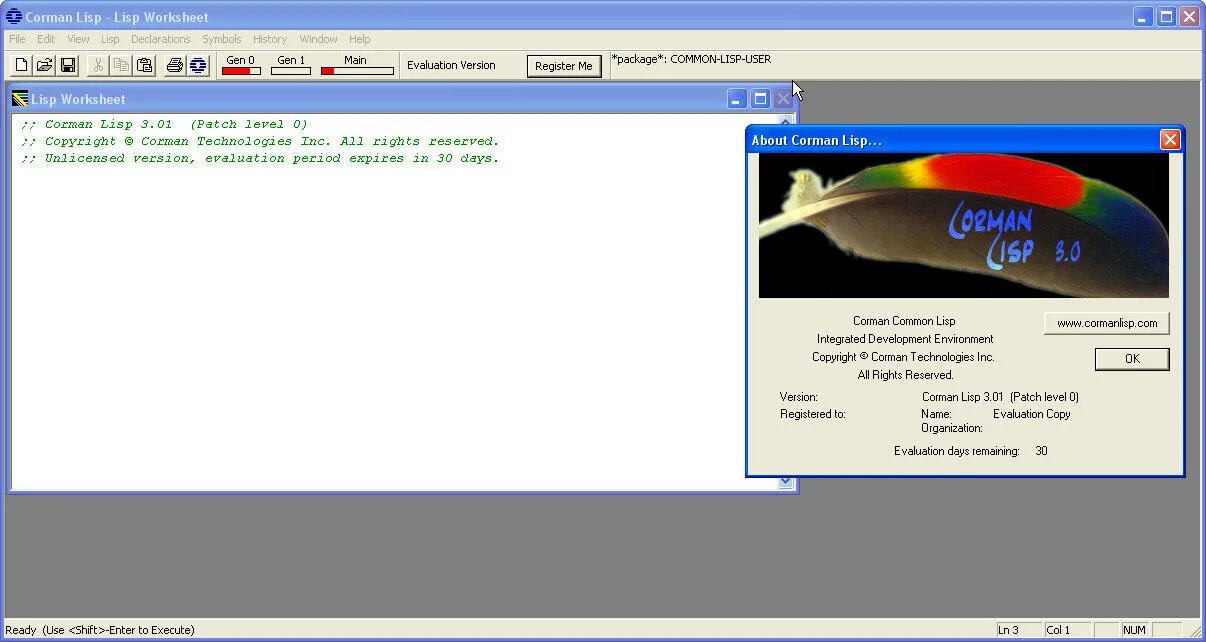Click the Cut scissors icon
Screen dimensions: 1206x642
click(x=98, y=65)
